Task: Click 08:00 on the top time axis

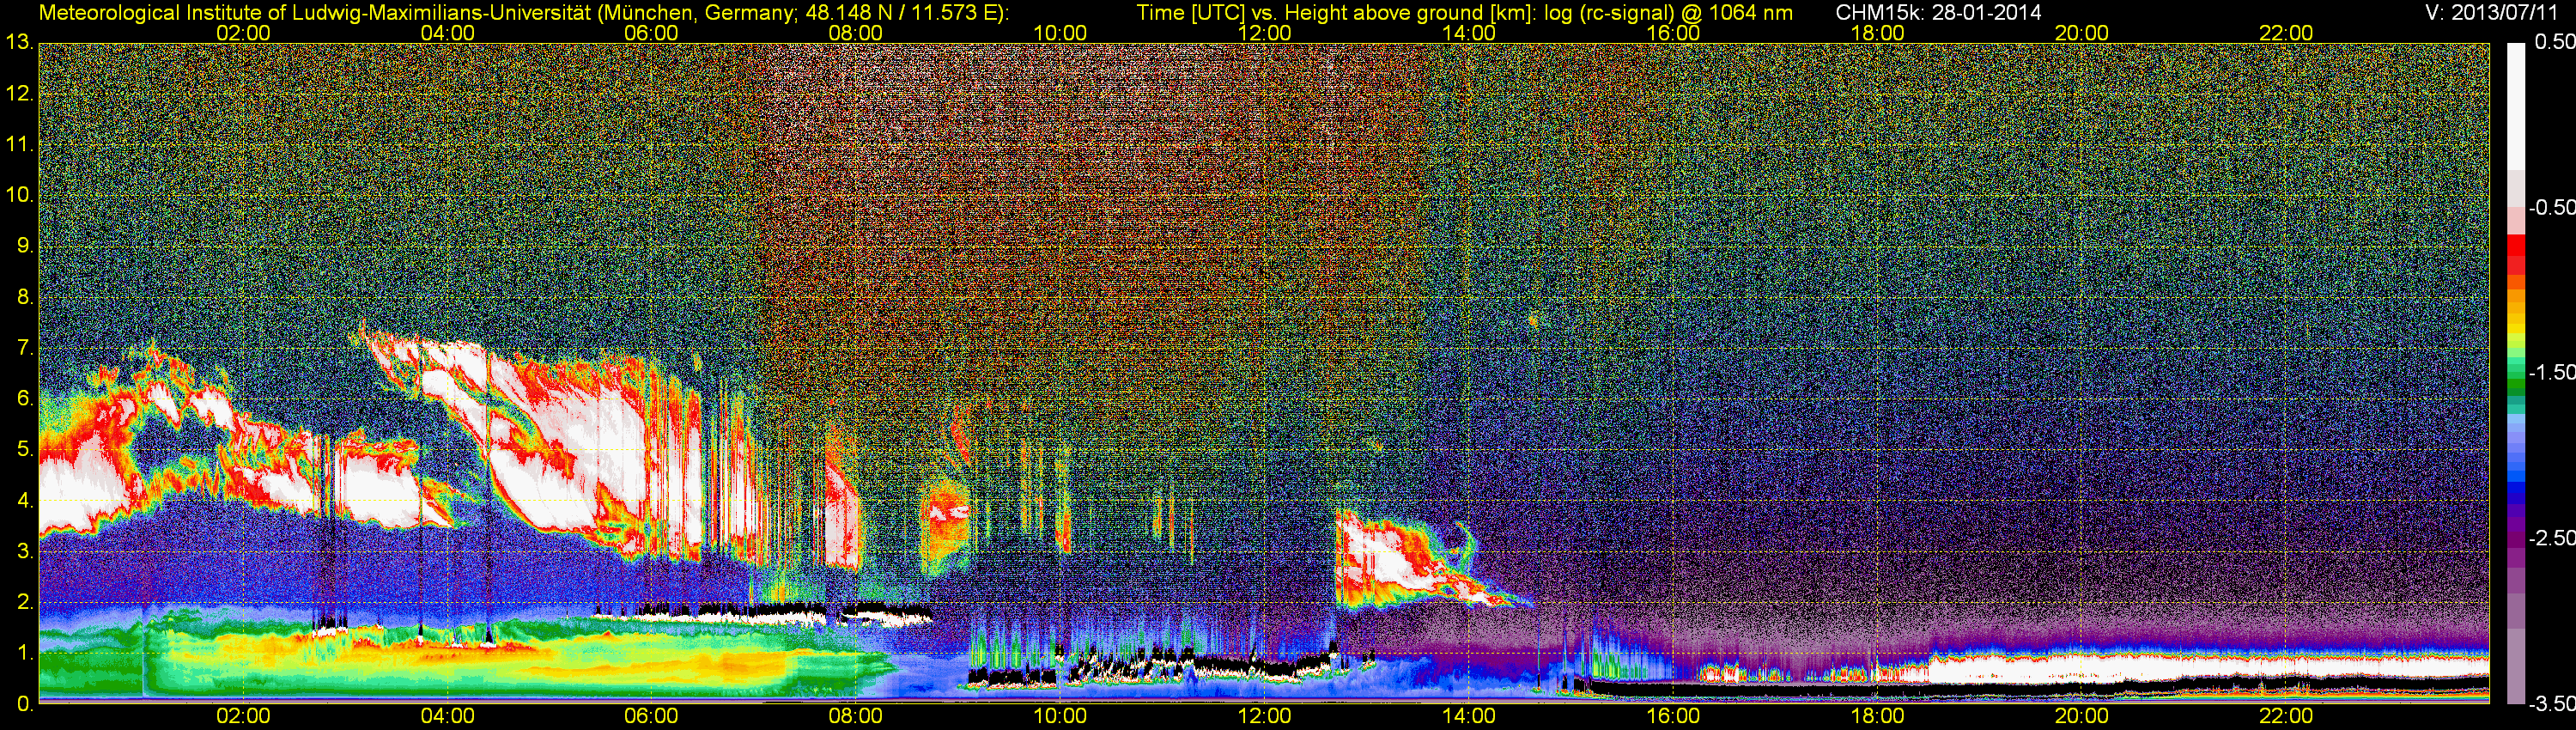Action: (x=856, y=33)
